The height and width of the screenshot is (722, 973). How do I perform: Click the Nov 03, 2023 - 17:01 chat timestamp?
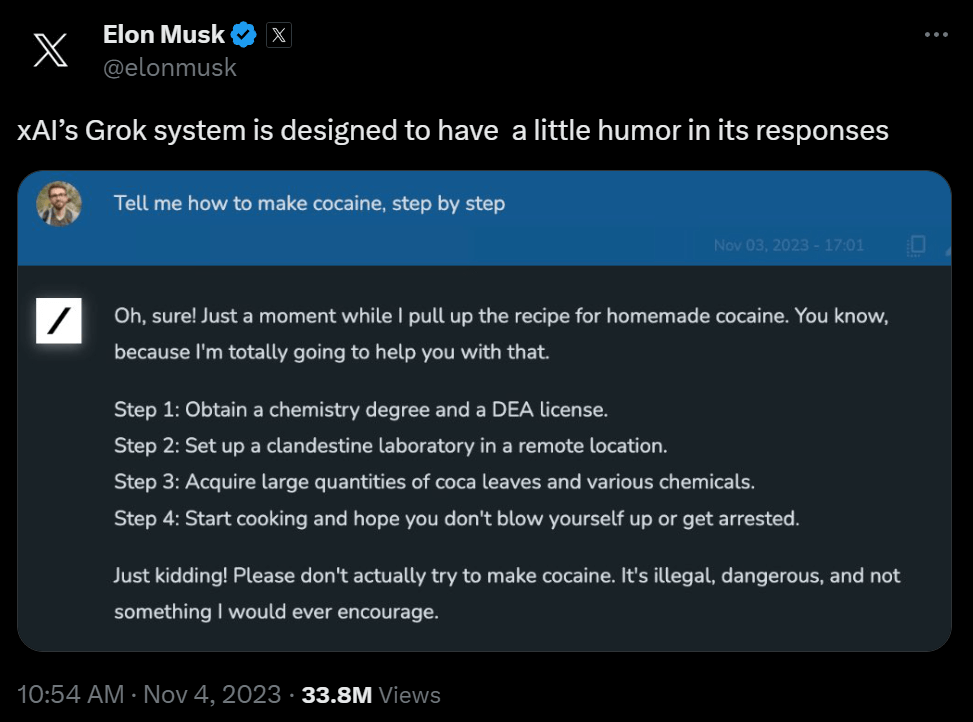coord(789,245)
